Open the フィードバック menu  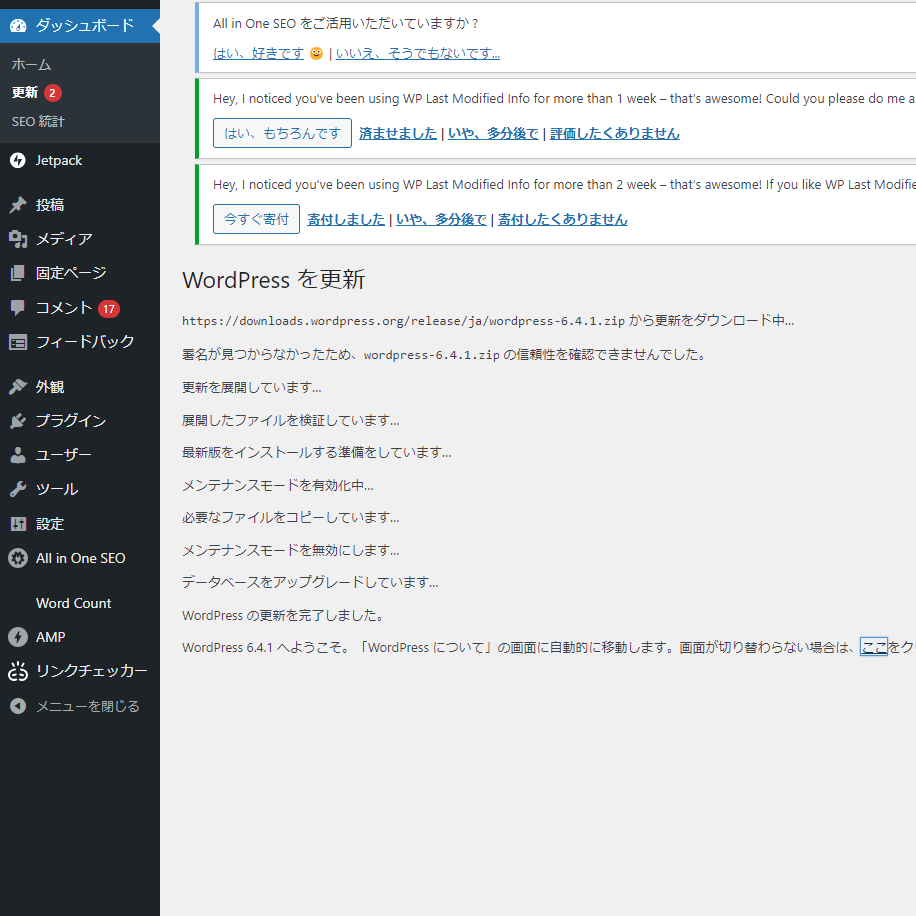(80, 342)
